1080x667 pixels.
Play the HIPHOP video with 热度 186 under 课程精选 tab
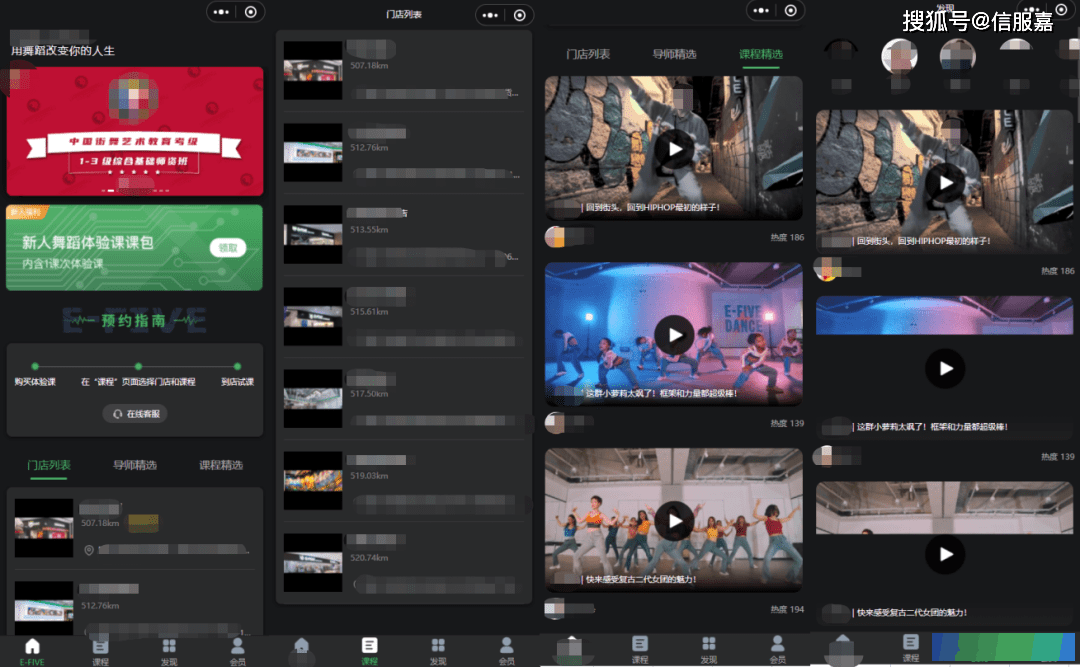pyautogui.click(x=674, y=149)
